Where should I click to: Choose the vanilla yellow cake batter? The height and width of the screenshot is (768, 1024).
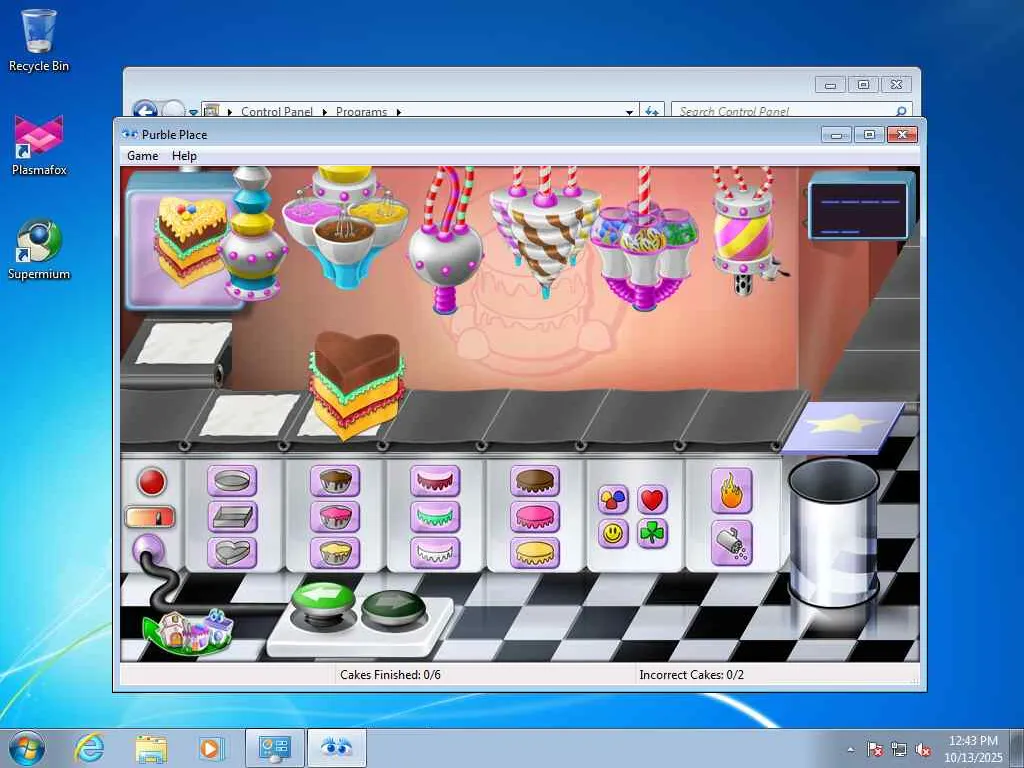(x=335, y=552)
